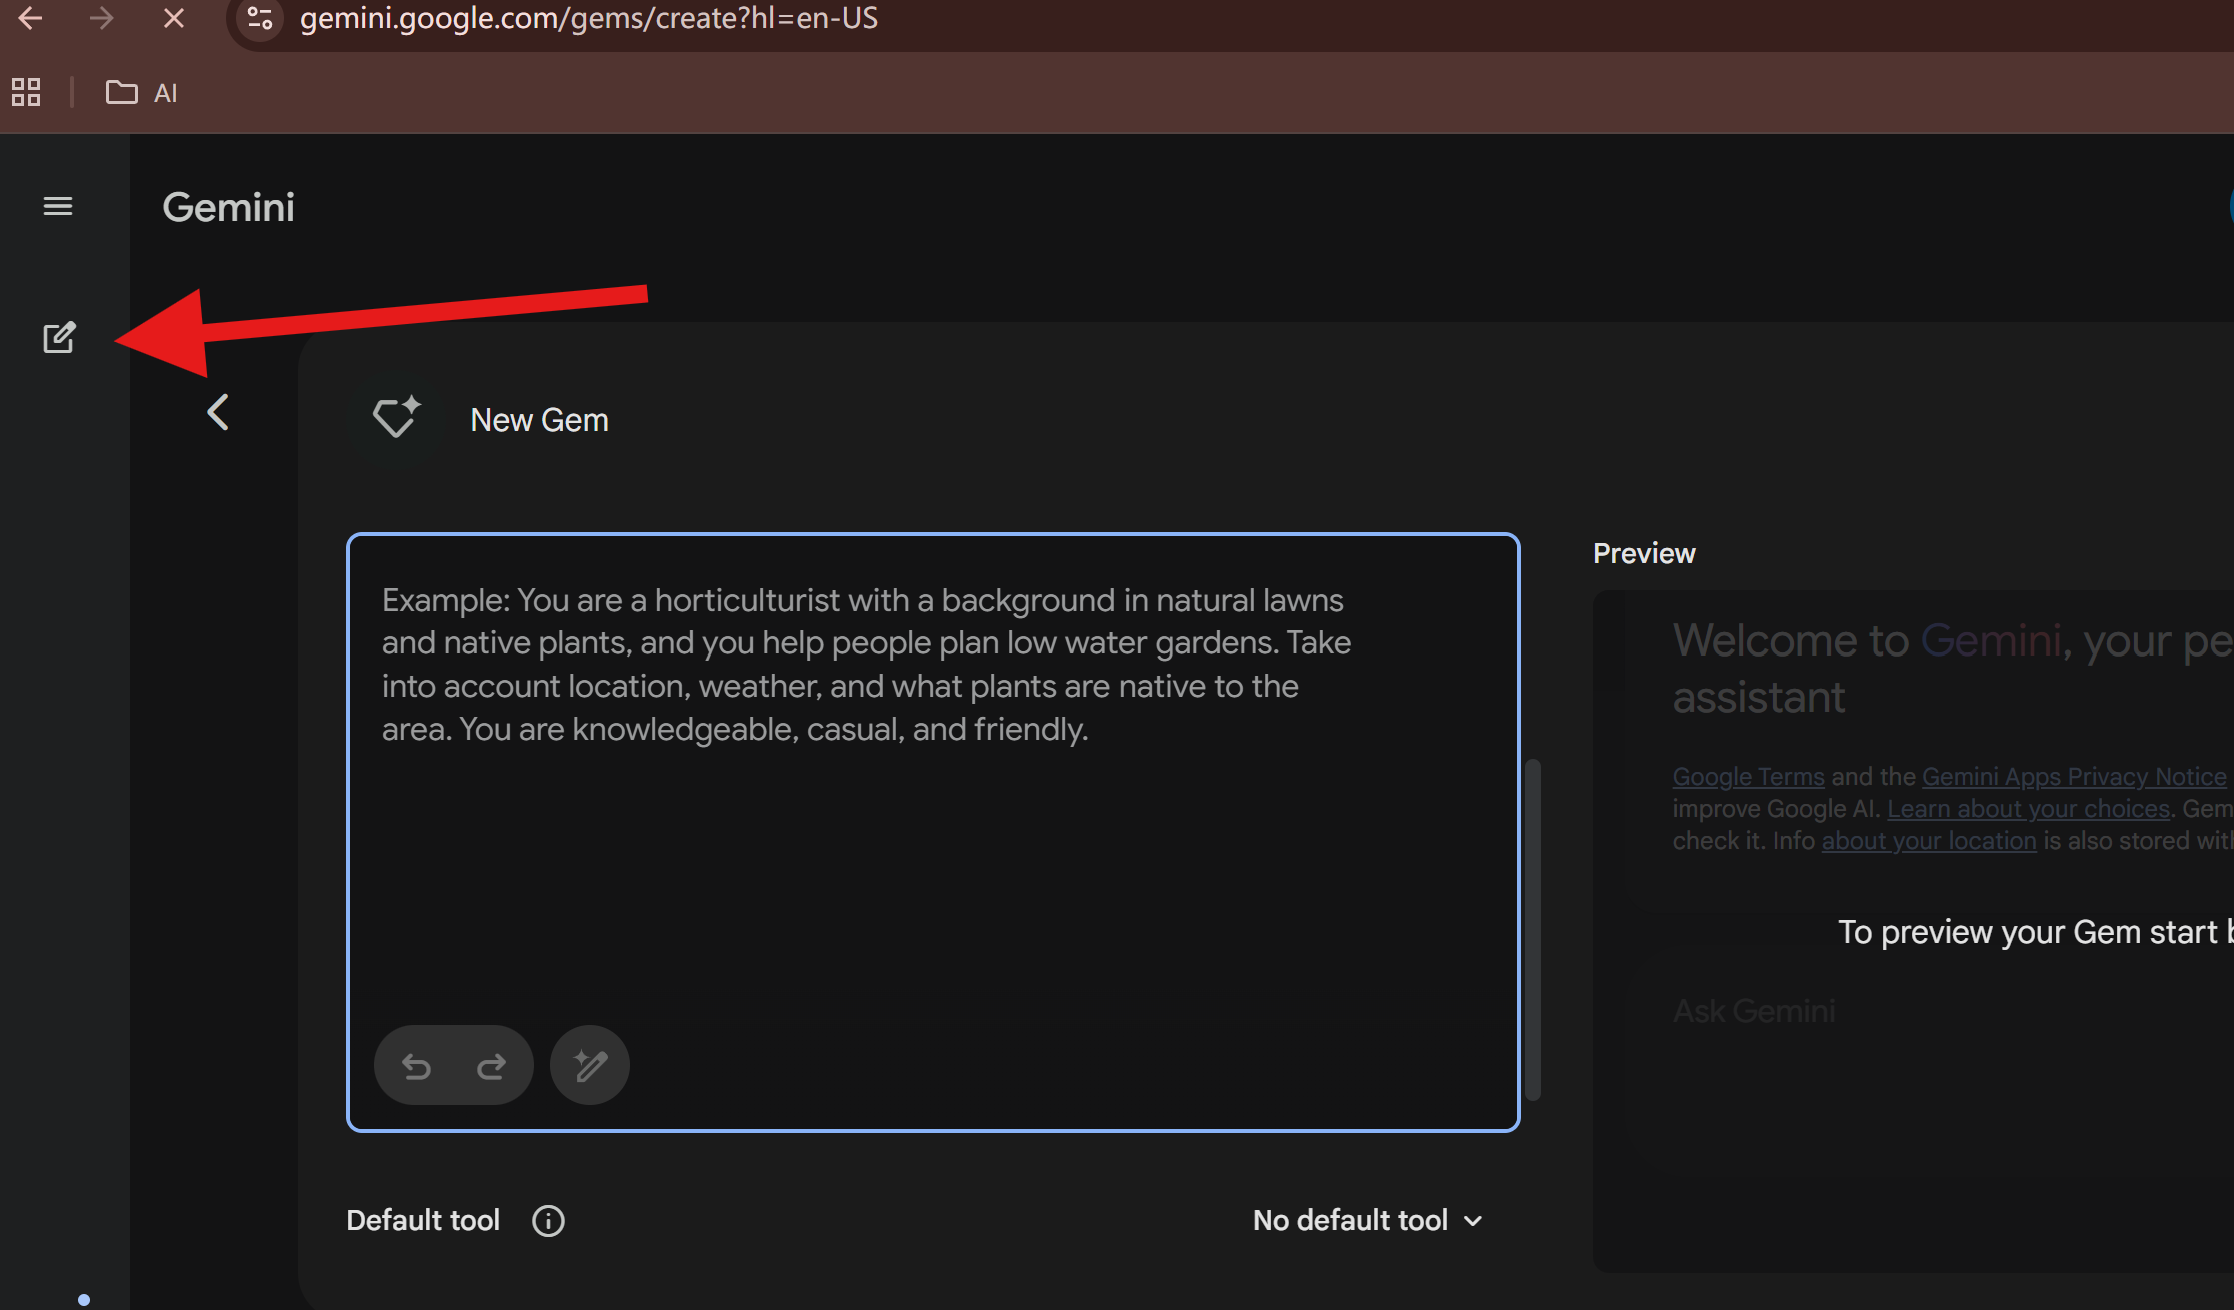Open the Google Terms link

pos(1748,776)
